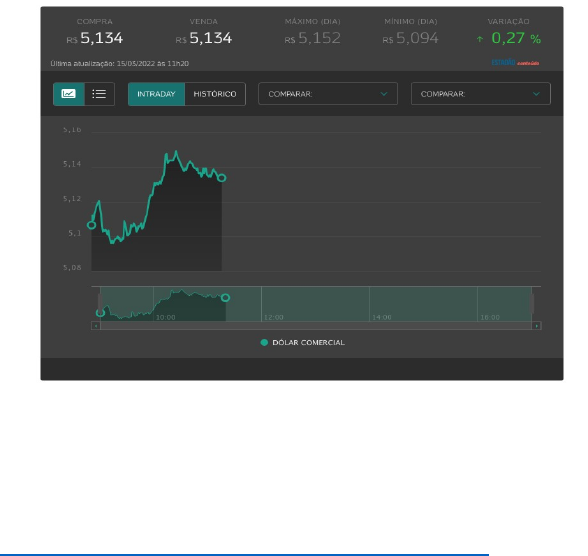Select the INTRADAY tab
Image resolution: width=588 pixels, height=556 pixels.
(156, 94)
